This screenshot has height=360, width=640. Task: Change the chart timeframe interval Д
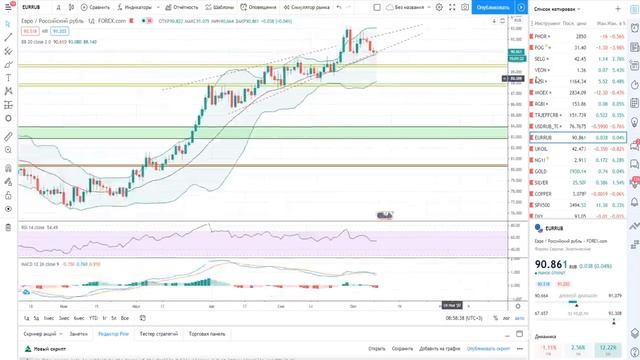coord(58,7)
